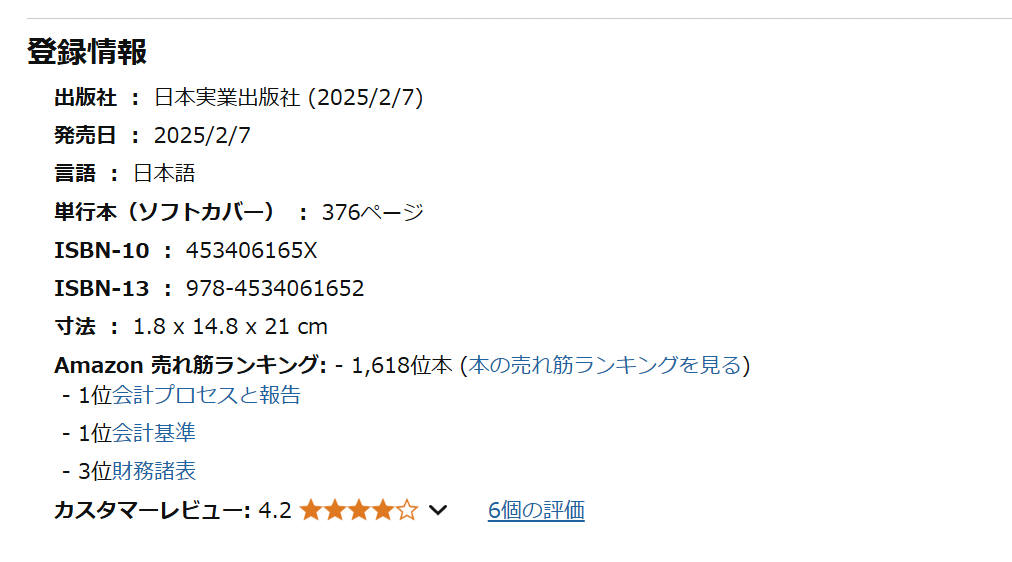The width and height of the screenshot is (1012, 562).
Task: Click the 発売日 date value
Action: click(202, 136)
